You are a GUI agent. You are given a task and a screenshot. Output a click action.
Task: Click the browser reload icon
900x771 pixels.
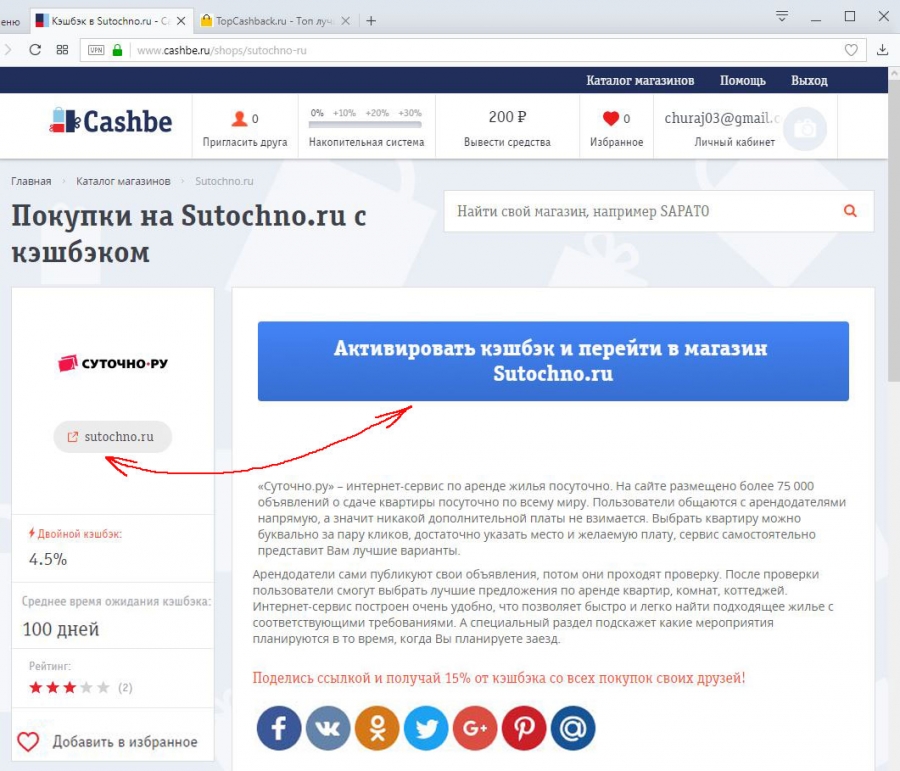point(35,50)
